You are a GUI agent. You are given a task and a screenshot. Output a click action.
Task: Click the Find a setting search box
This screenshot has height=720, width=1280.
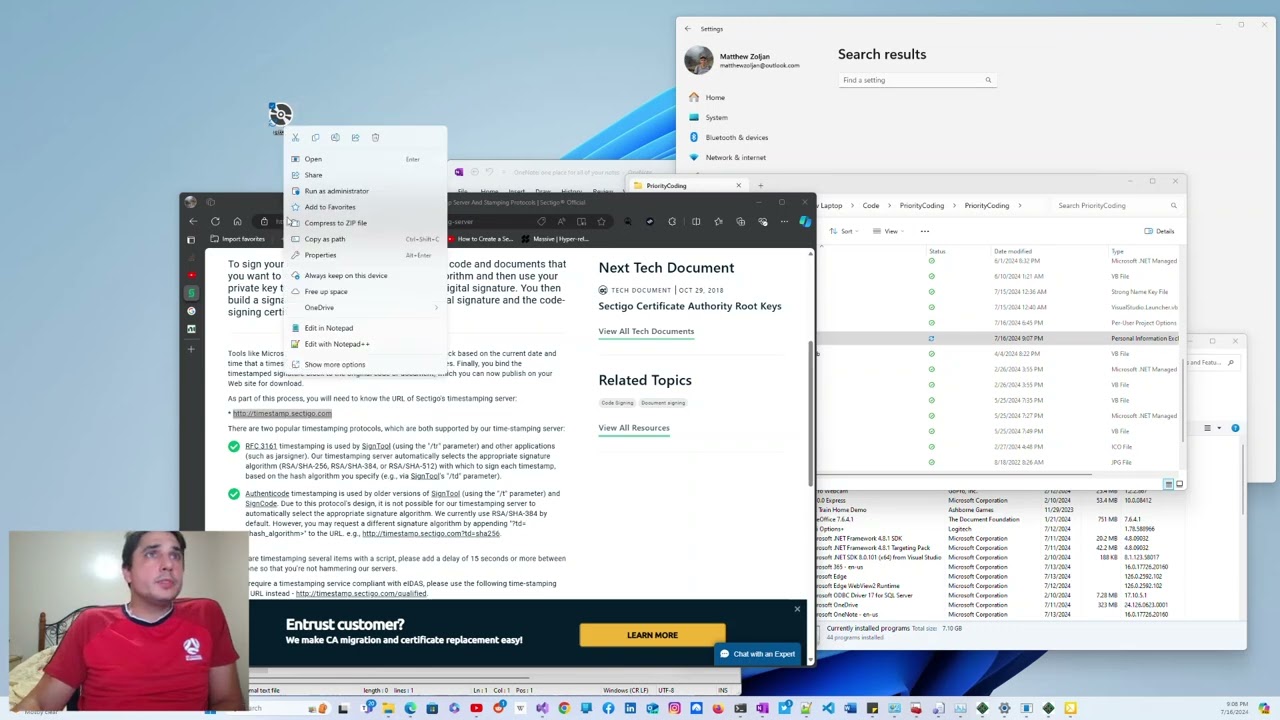click(916, 80)
